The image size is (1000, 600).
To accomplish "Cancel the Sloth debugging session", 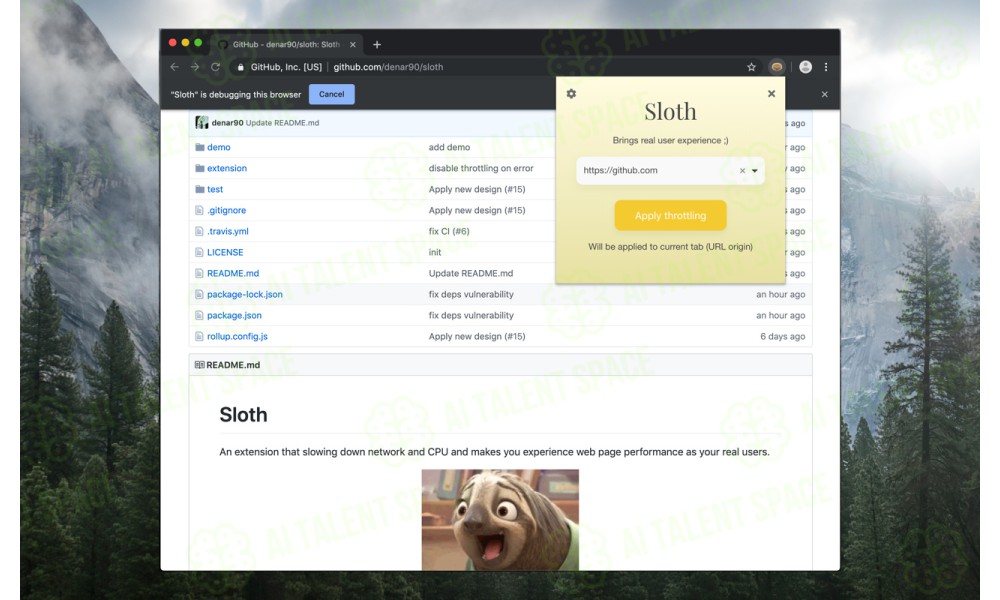I will pos(332,94).
